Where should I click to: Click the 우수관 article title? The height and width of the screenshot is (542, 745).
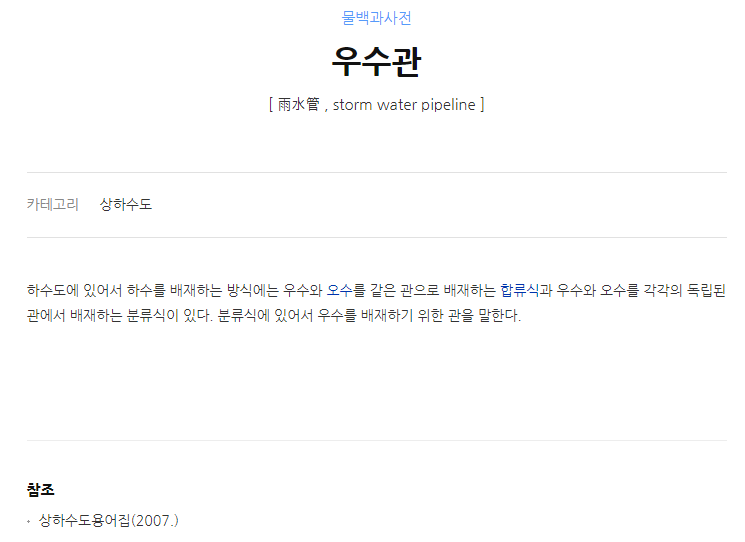click(x=376, y=62)
